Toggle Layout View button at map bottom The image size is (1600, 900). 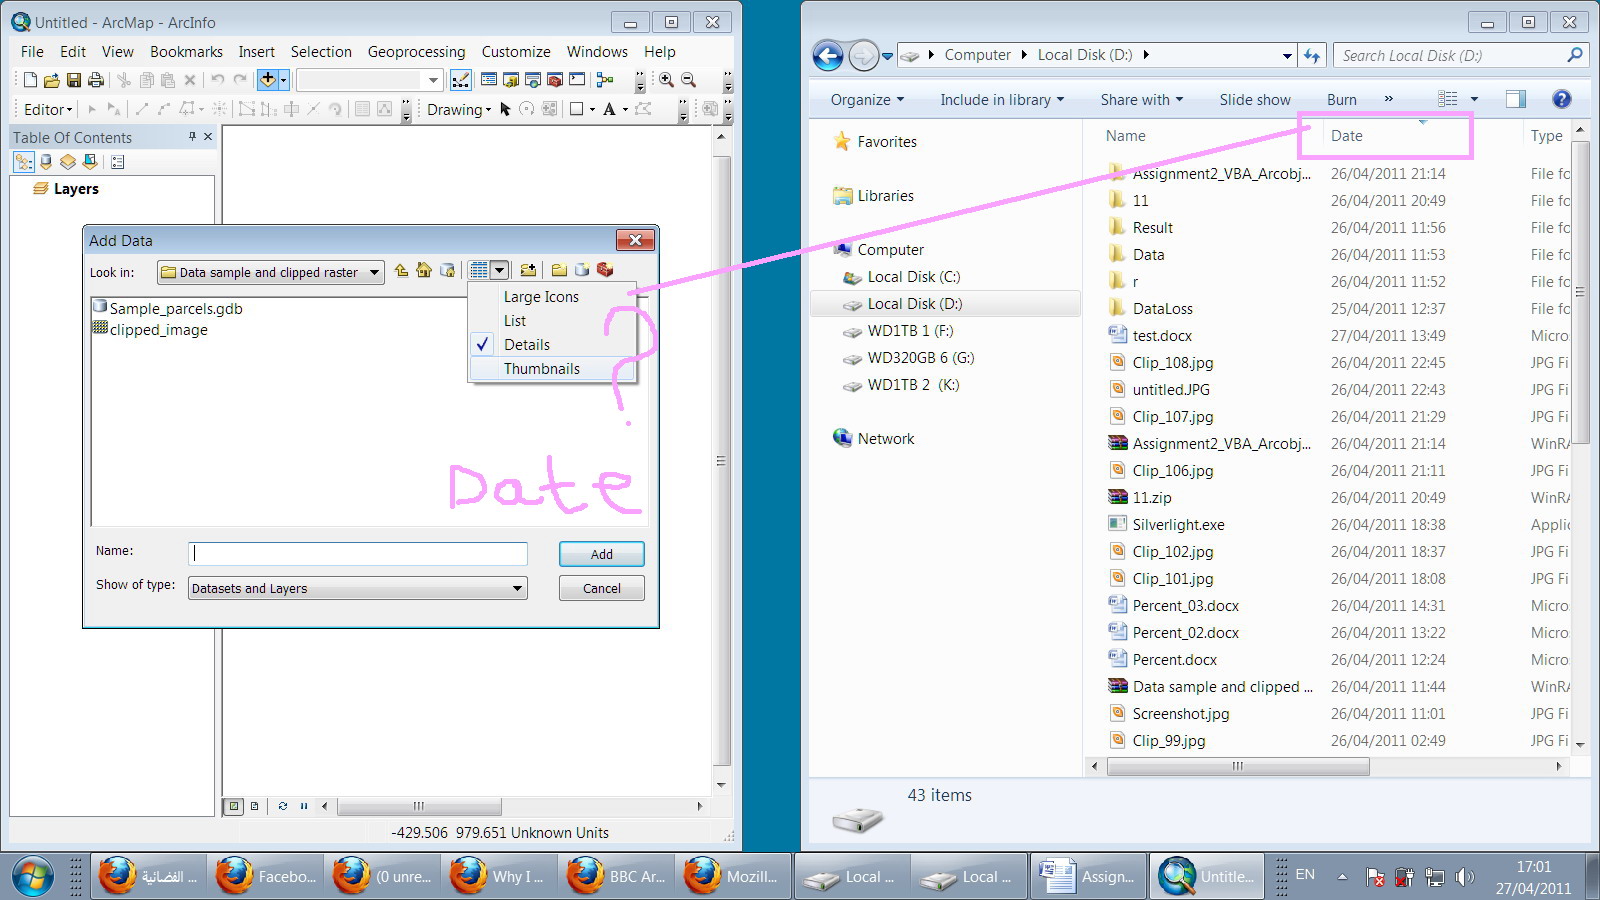coord(255,806)
